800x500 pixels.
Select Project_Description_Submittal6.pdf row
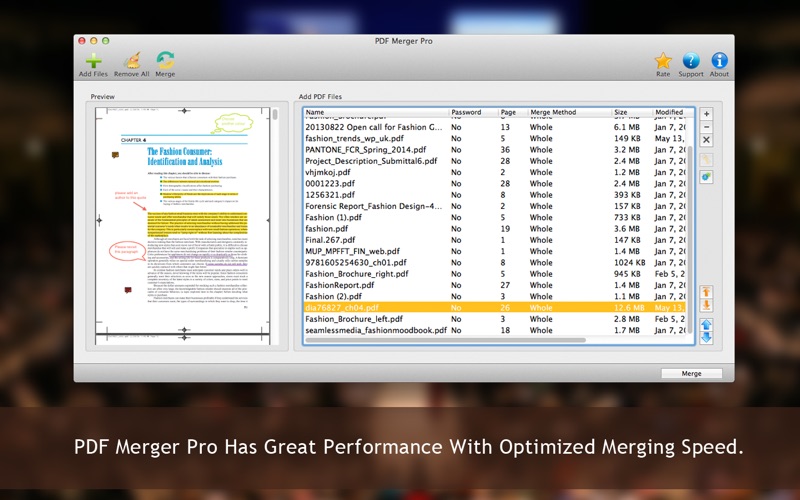[x=495, y=161]
